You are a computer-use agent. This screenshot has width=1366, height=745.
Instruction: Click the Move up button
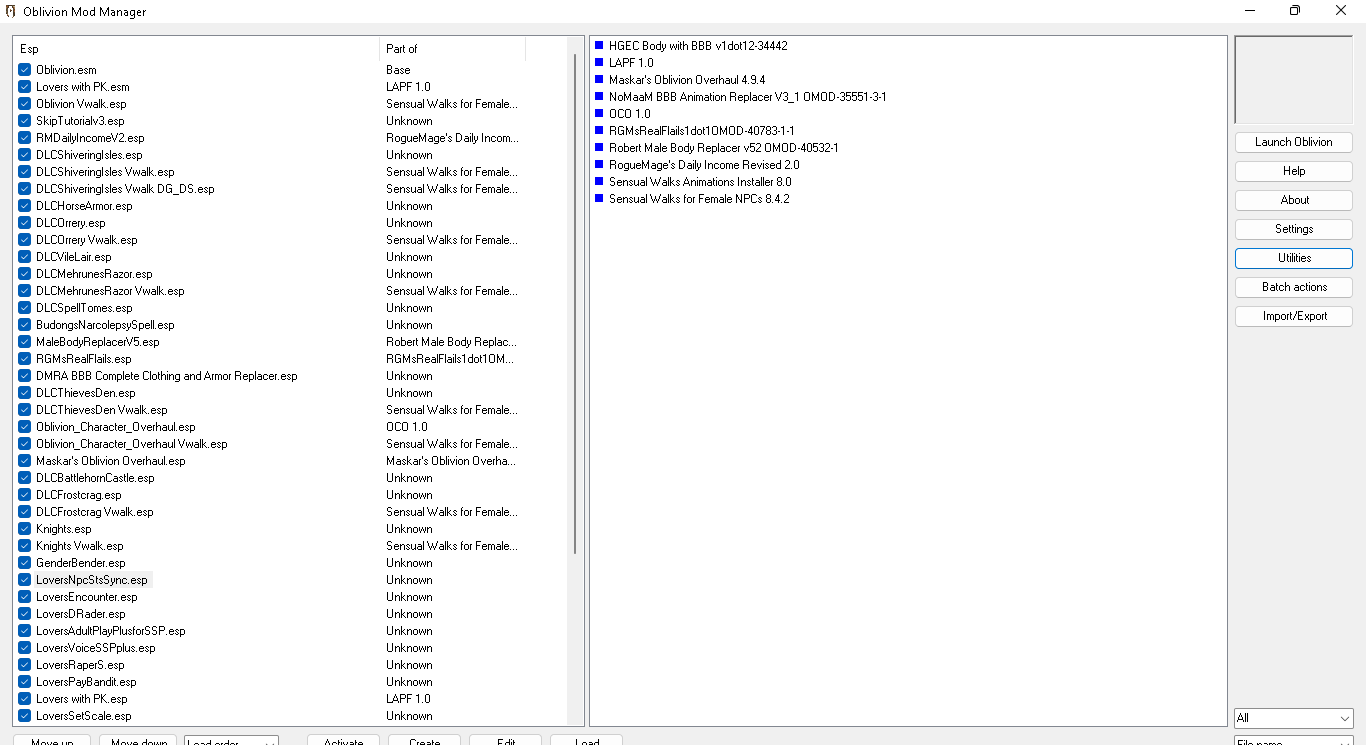click(x=52, y=740)
